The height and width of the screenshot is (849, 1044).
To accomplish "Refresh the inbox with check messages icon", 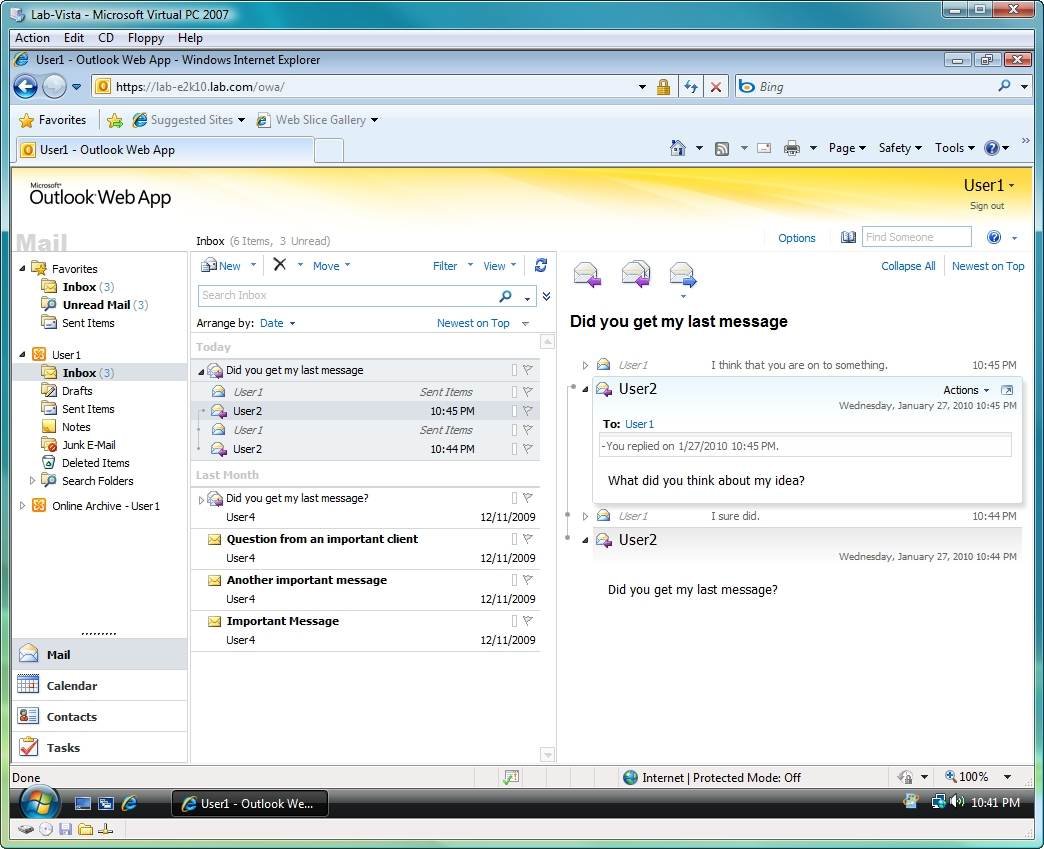I will pos(541,265).
